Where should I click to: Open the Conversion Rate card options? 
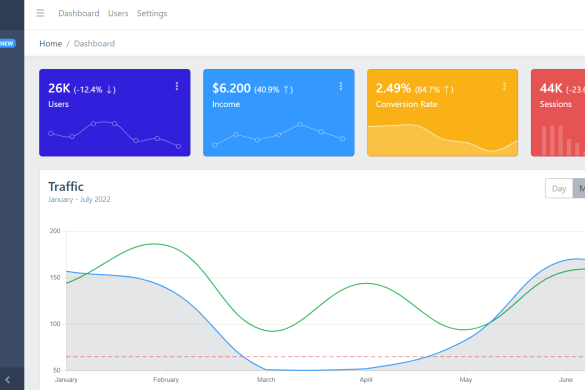pyautogui.click(x=504, y=86)
